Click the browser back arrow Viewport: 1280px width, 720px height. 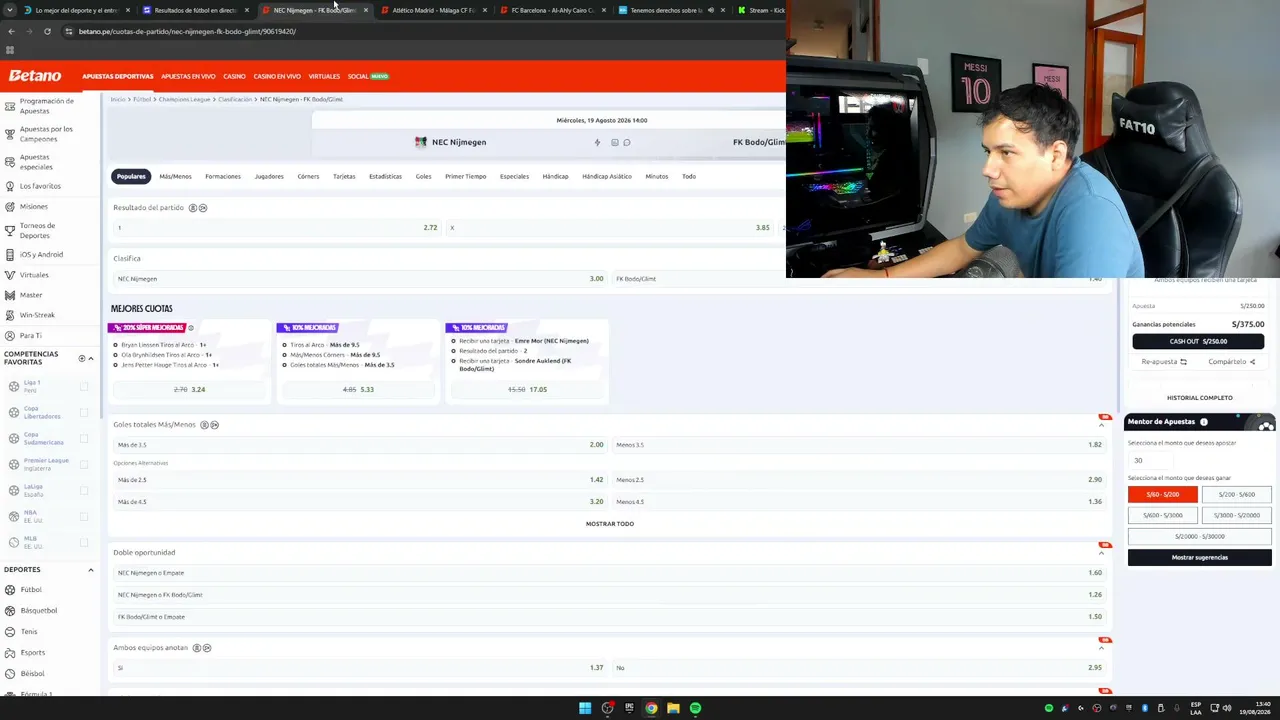pyautogui.click(x=11, y=31)
